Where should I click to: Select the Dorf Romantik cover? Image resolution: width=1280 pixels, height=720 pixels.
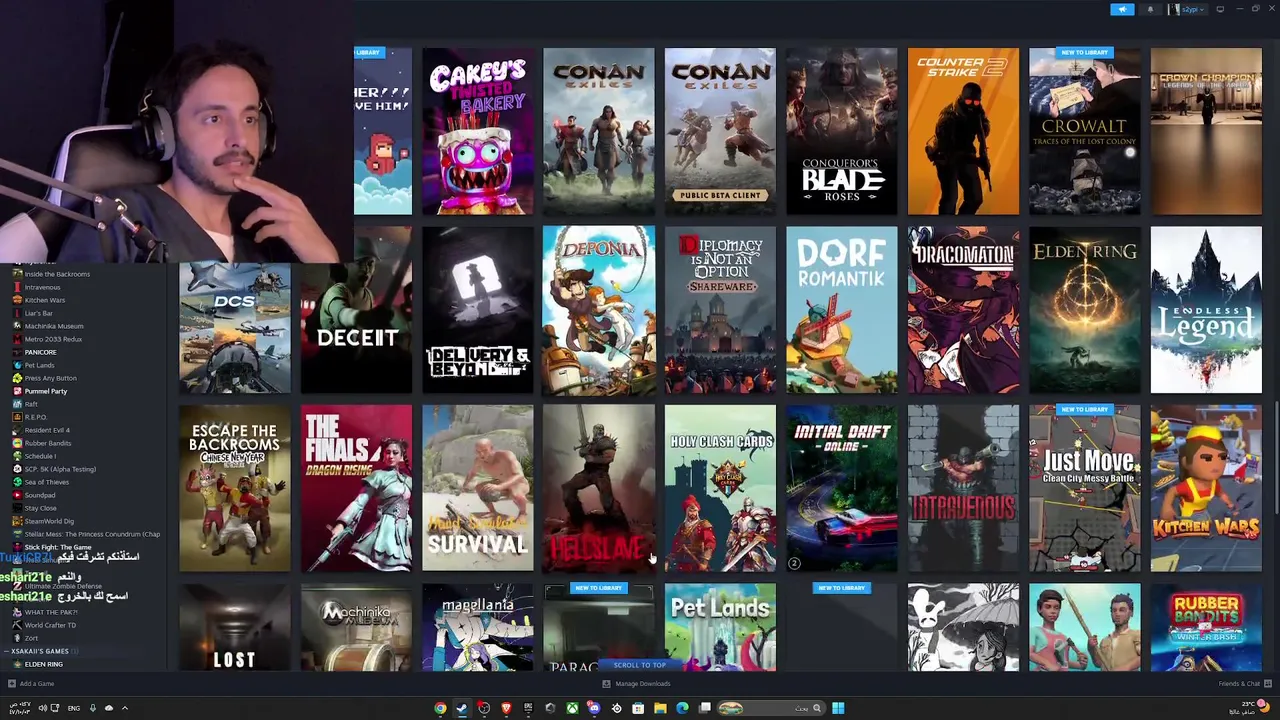[x=841, y=310]
